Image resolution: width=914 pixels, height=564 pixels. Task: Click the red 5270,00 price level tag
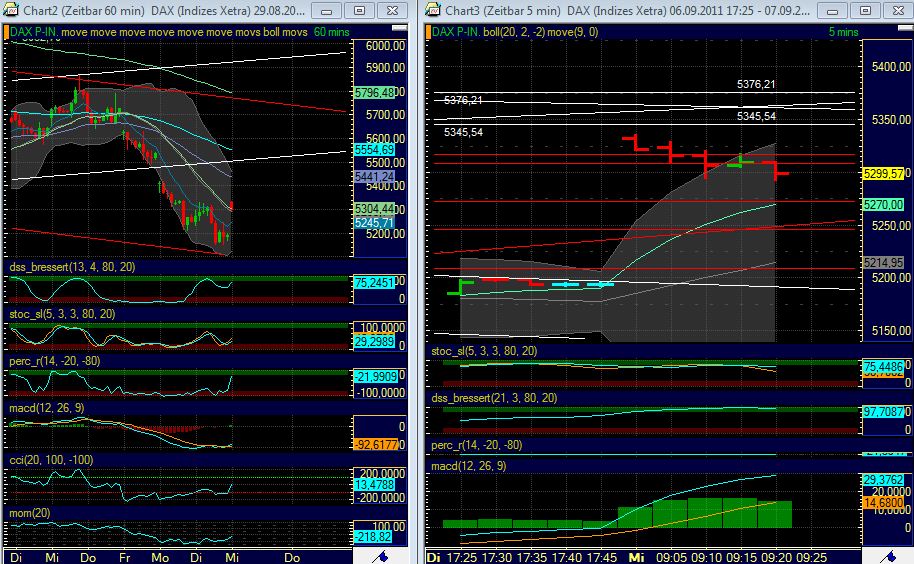(884, 203)
